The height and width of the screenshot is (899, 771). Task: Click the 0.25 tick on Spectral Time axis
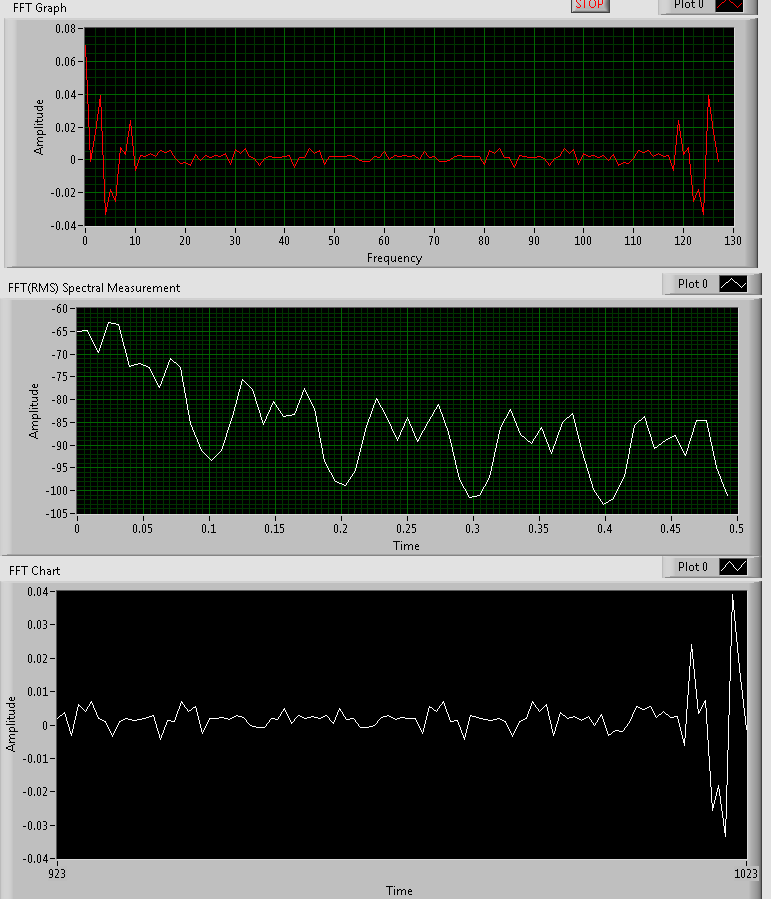pyautogui.click(x=406, y=529)
